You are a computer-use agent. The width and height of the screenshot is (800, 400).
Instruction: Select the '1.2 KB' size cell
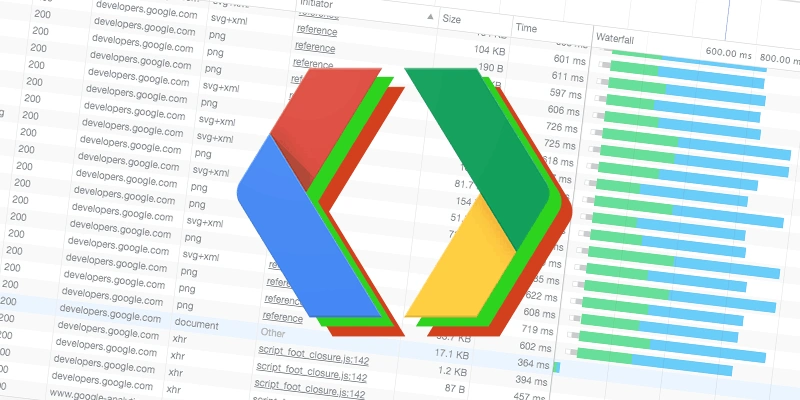(452, 371)
